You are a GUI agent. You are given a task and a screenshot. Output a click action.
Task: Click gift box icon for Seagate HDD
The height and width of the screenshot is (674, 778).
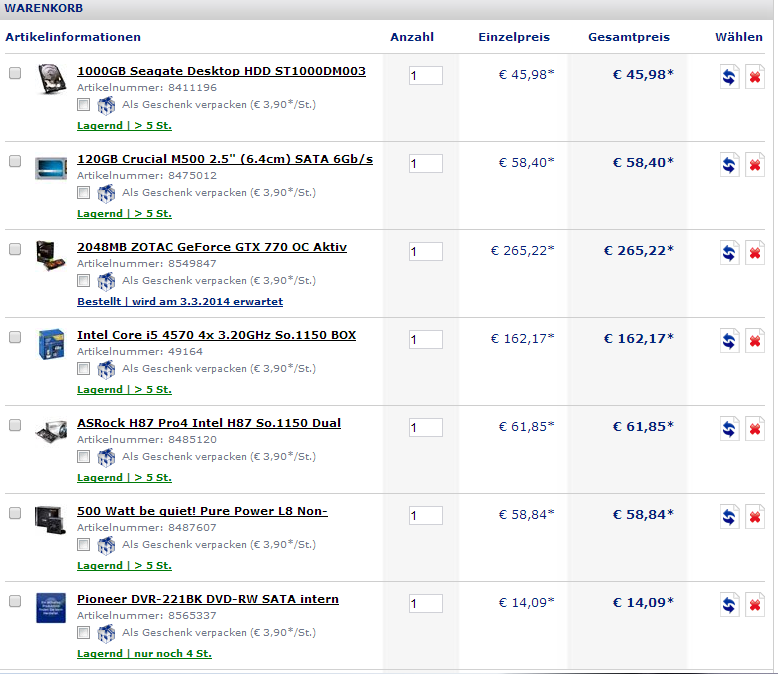coord(106,105)
